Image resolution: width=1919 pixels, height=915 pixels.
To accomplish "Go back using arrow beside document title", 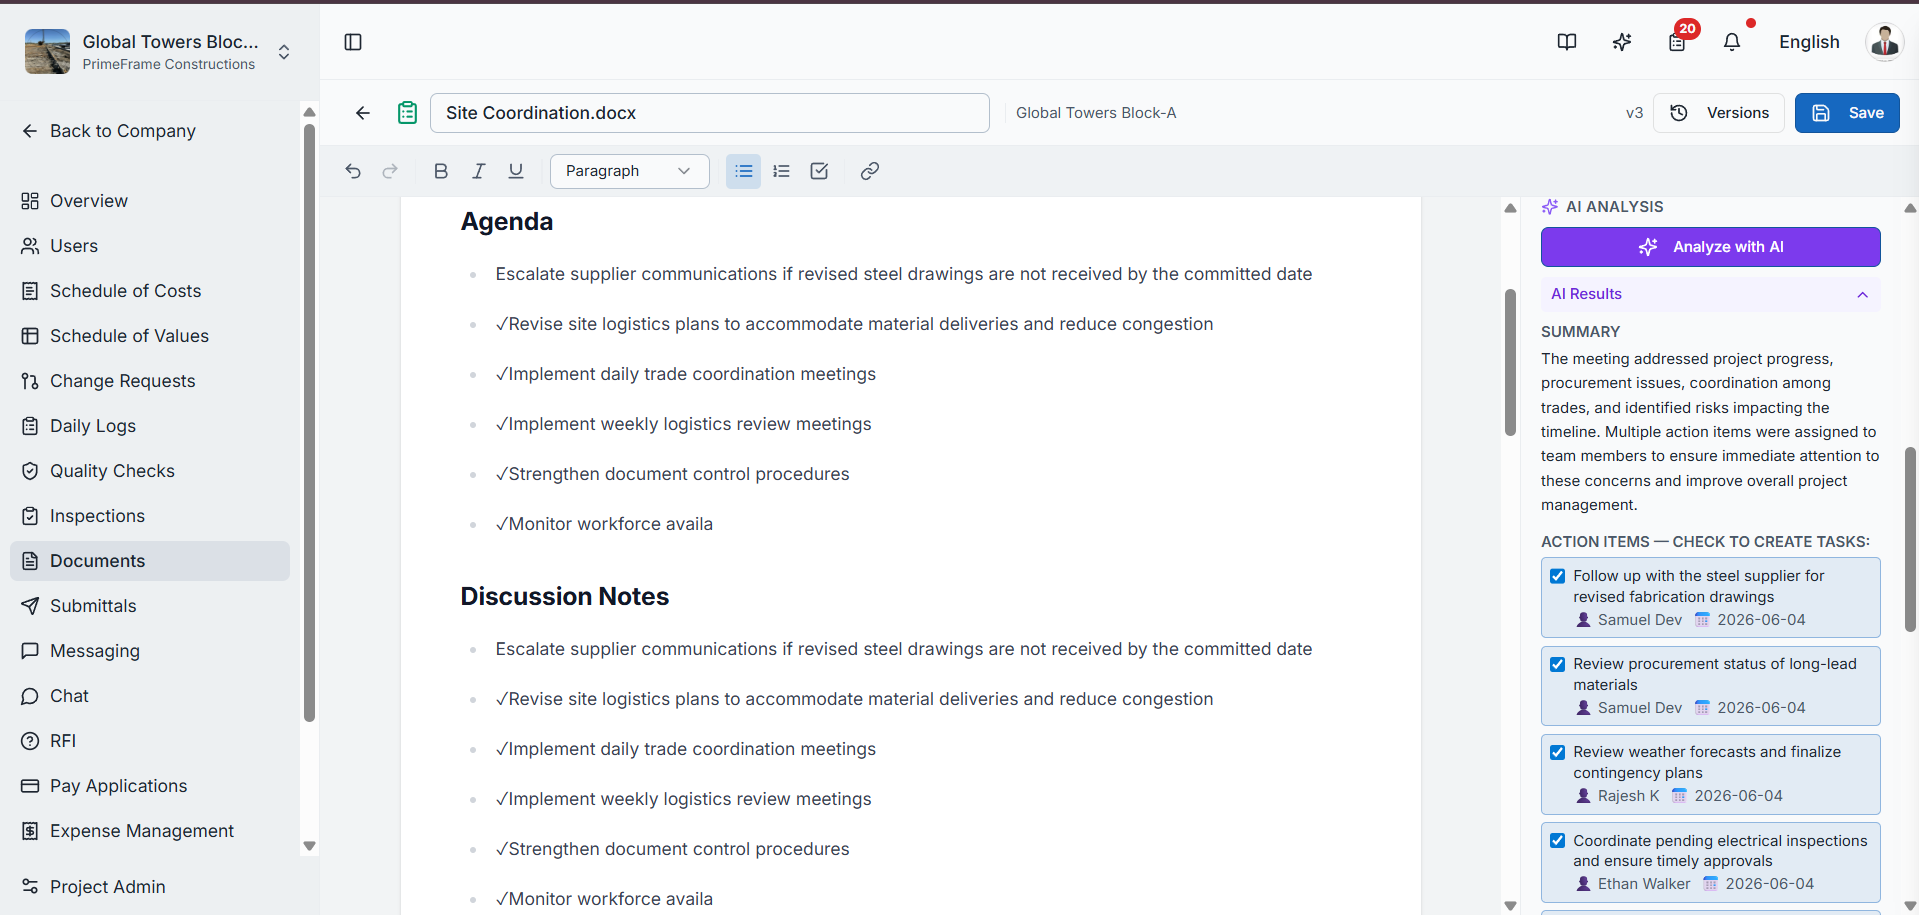I will click(363, 113).
